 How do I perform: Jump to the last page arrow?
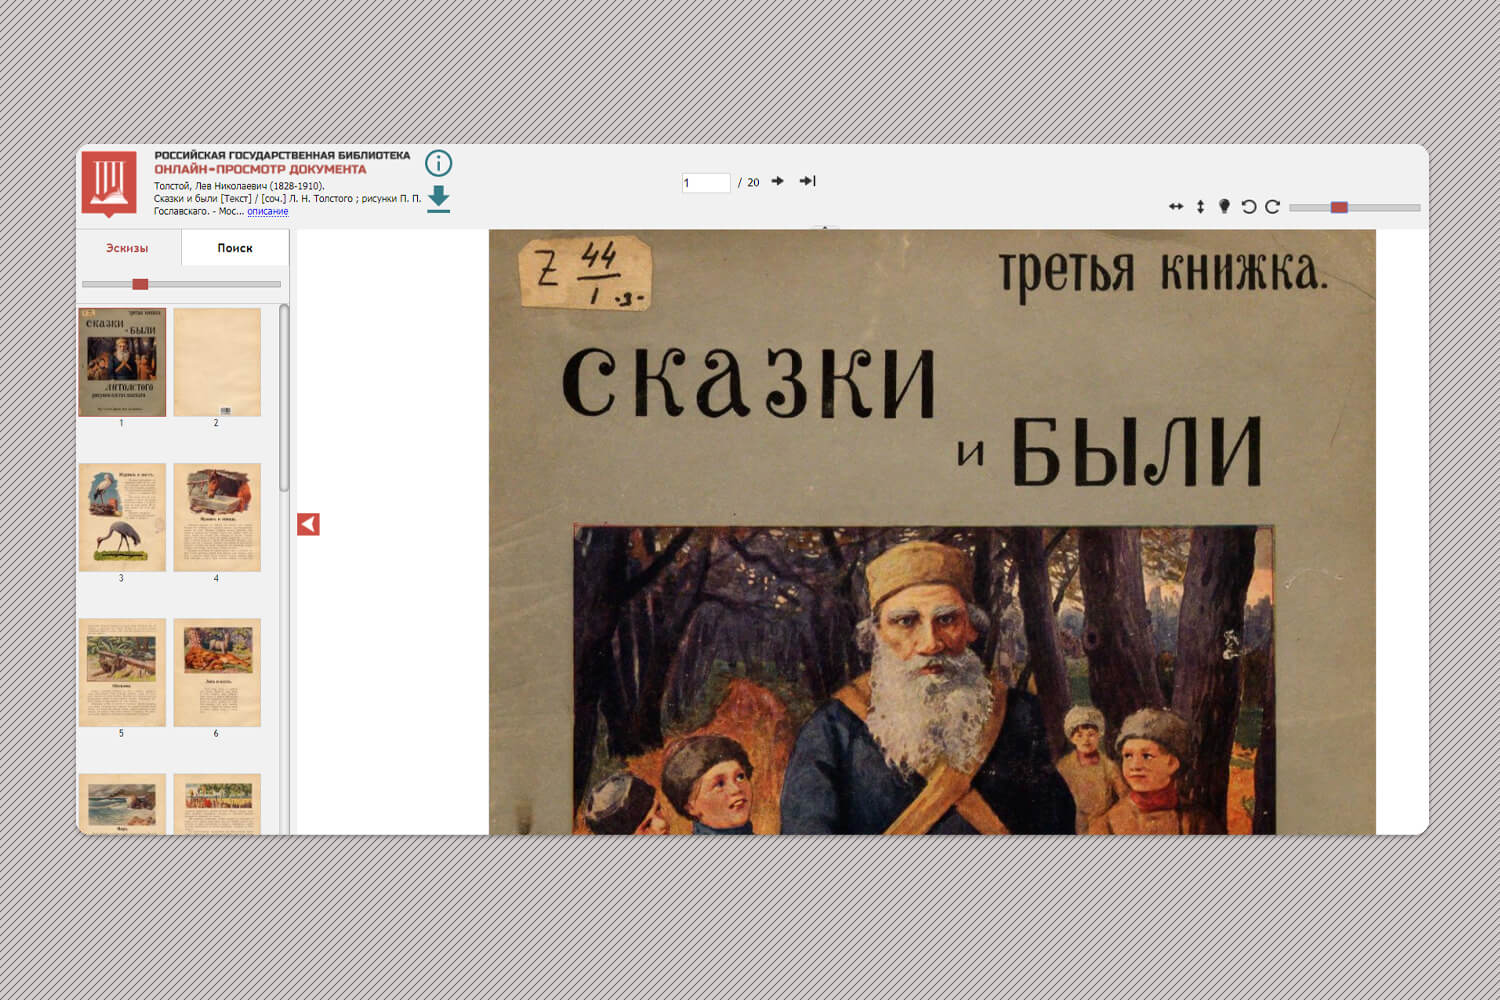coord(808,181)
